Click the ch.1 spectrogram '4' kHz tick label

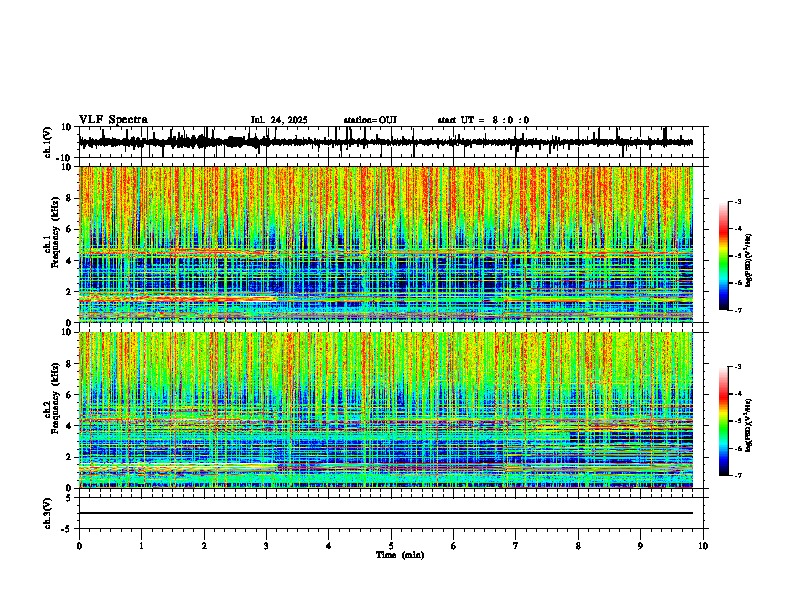(x=70, y=261)
